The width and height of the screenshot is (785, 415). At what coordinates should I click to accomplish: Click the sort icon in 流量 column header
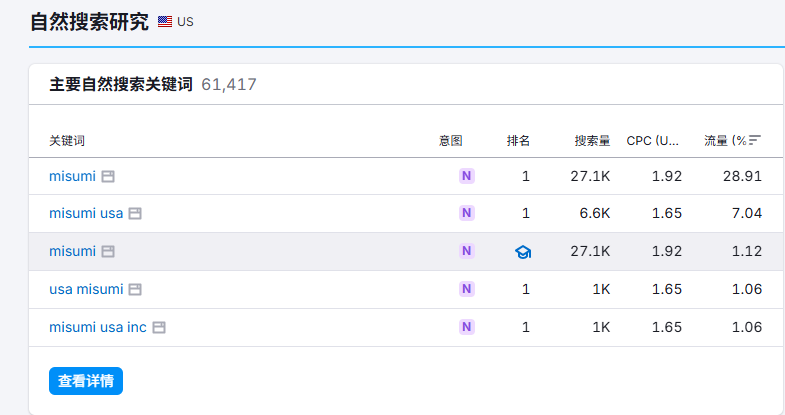pos(755,141)
